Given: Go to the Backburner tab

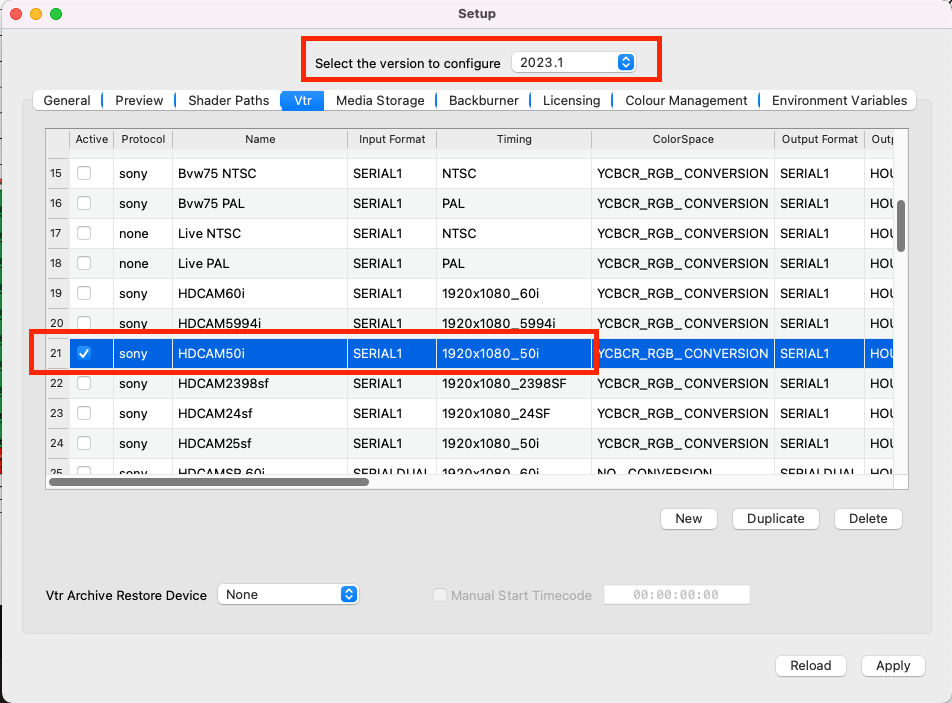Looking at the screenshot, I should click(483, 101).
